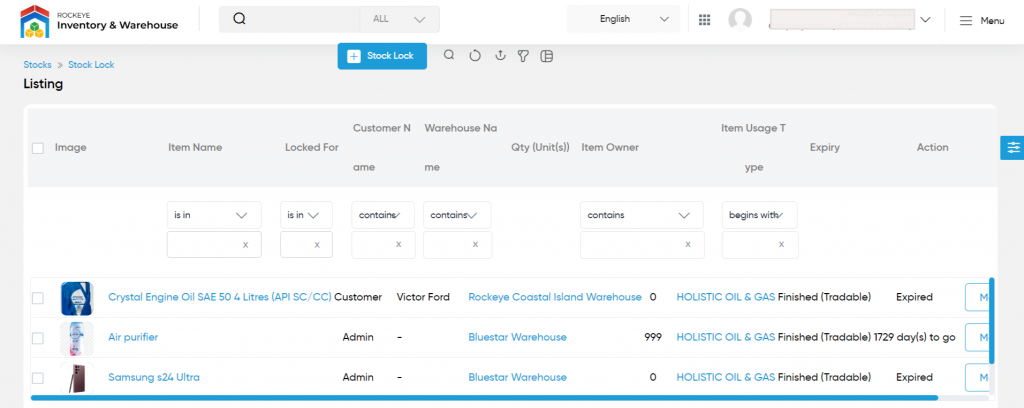Click the toolbar search icon next to Stock Lock
This screenshot has width=1024, height=408.
point(449,55)
